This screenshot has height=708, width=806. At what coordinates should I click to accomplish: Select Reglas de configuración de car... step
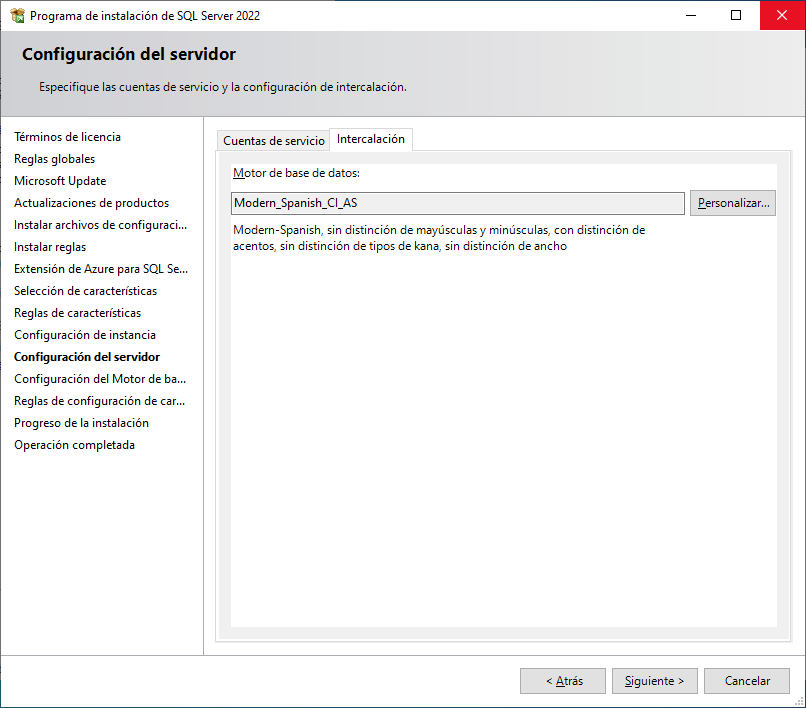[99, 401]
